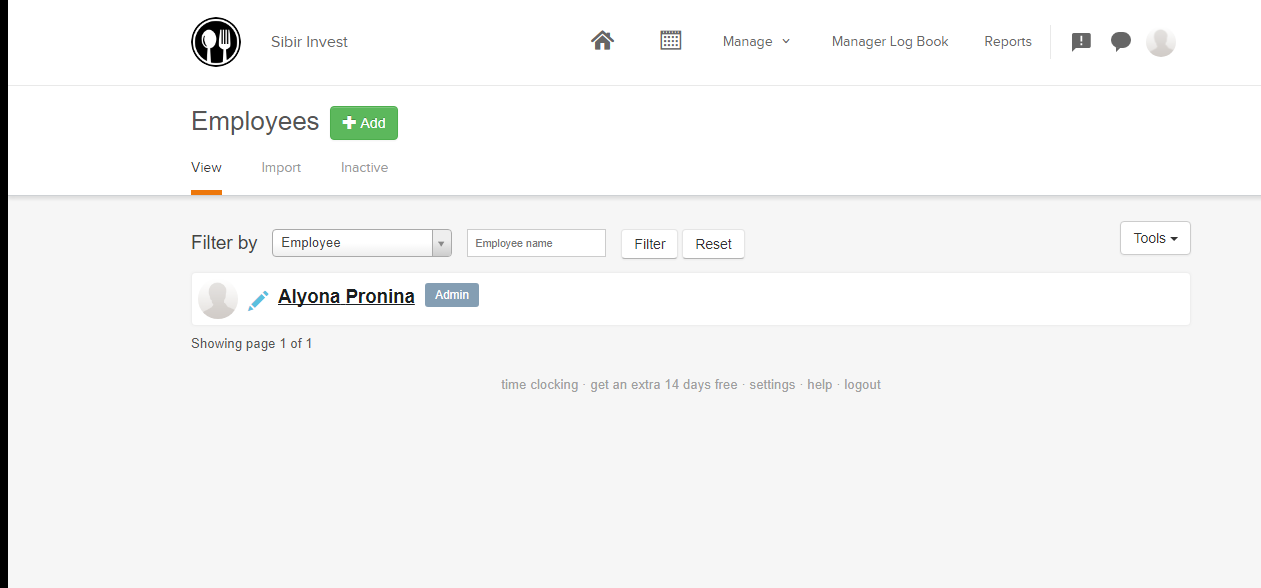Open the Filter by Employee combo box
The image size is (1261, 588).
coord(361,243)
